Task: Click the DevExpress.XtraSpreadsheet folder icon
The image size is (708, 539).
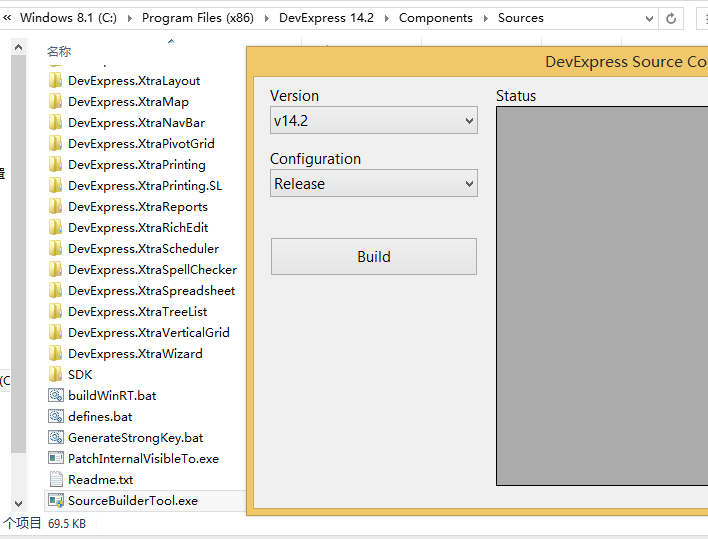Action: click(56, 291)
